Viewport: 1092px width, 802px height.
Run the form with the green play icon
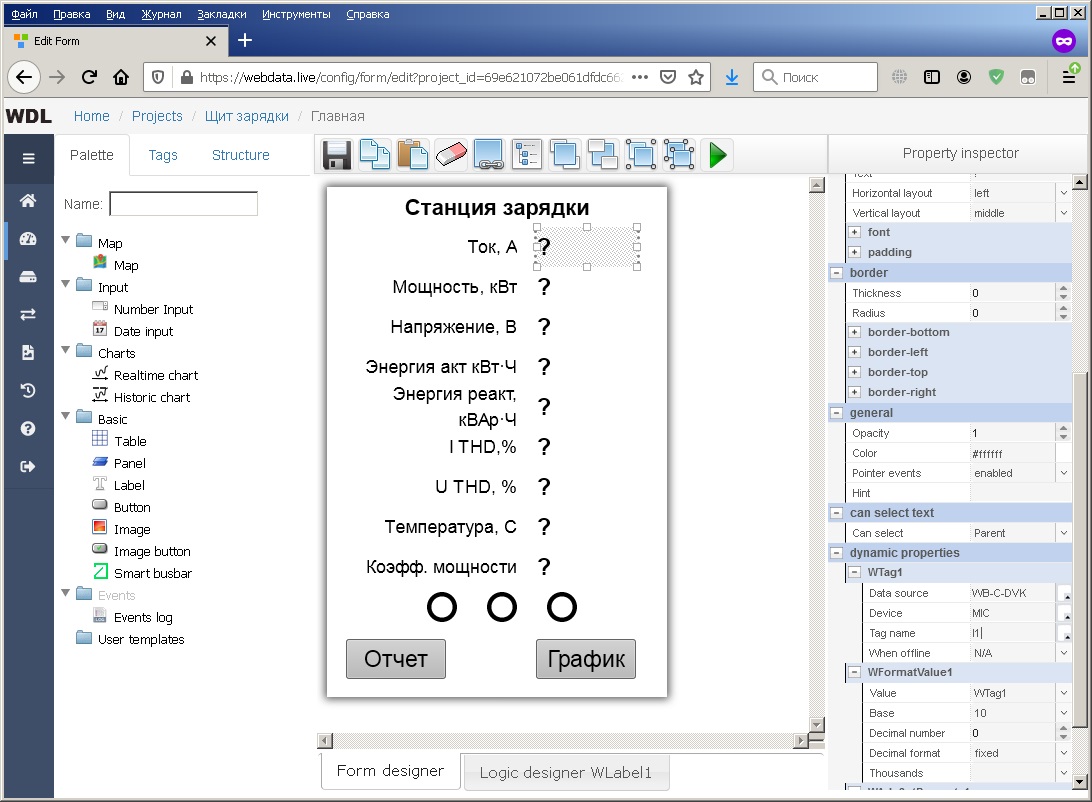pos(717,155)
